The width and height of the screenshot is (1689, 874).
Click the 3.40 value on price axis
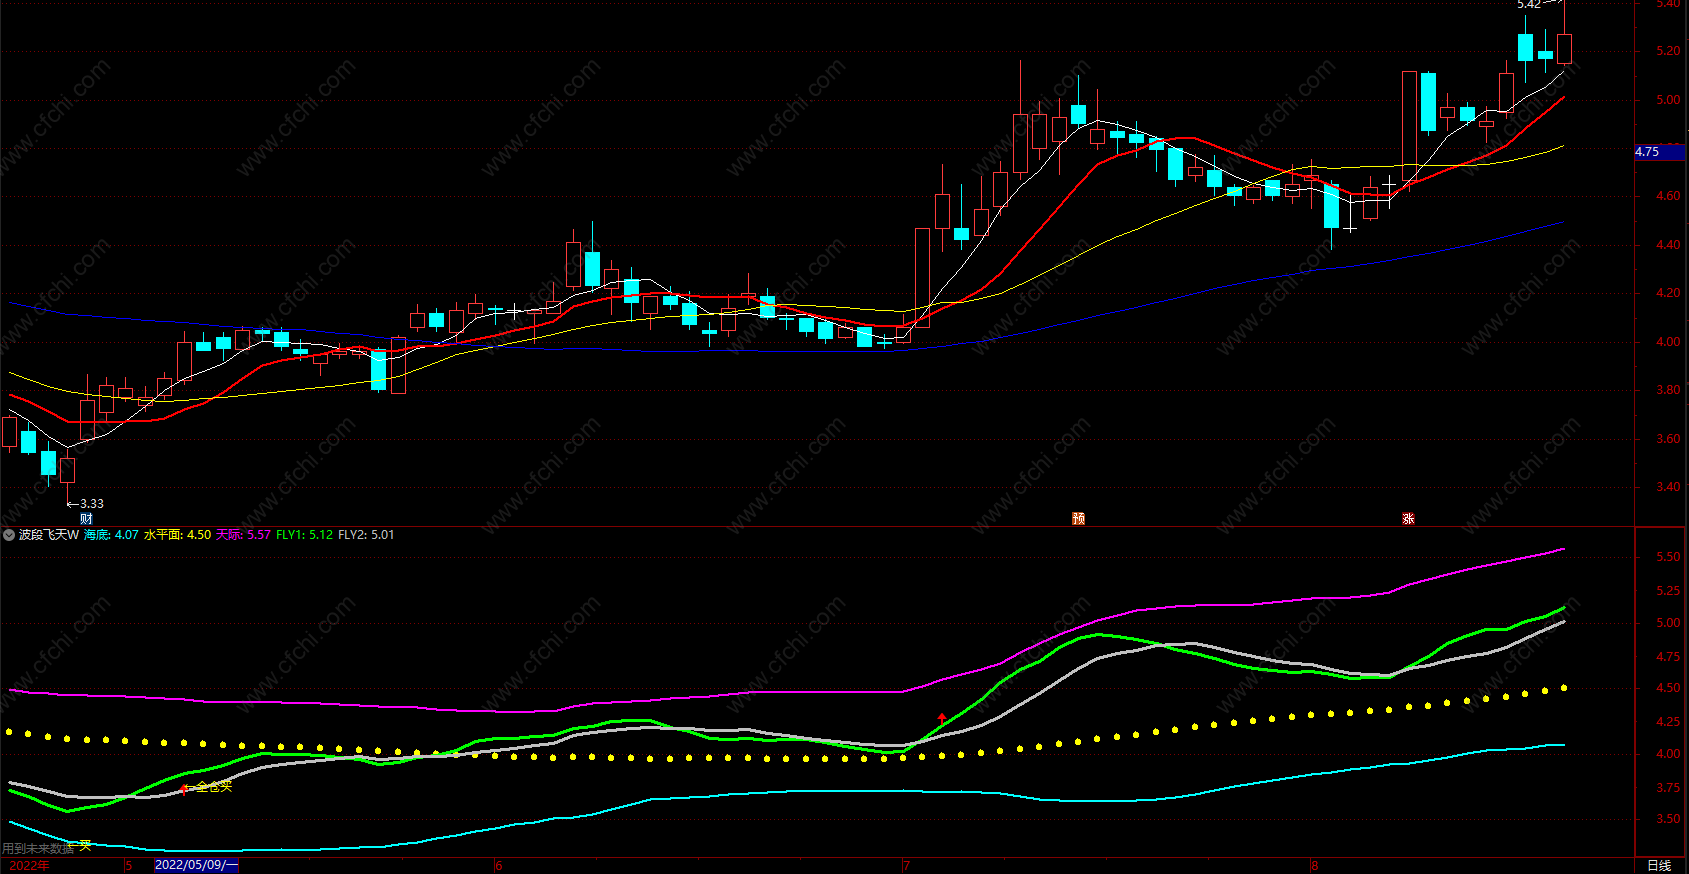1667,488
